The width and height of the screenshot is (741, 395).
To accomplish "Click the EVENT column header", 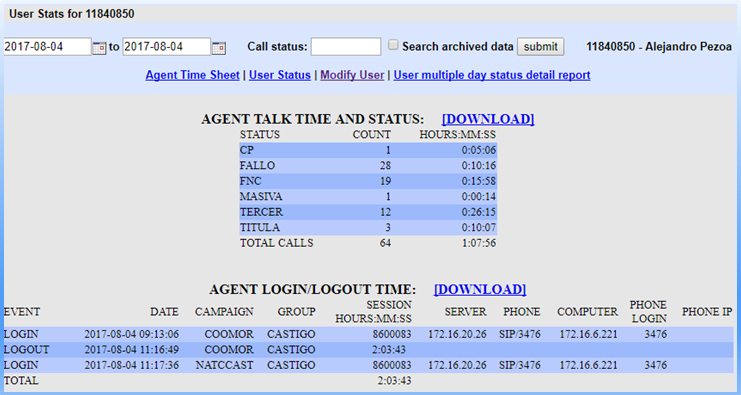I will click(x=22, y=312).
